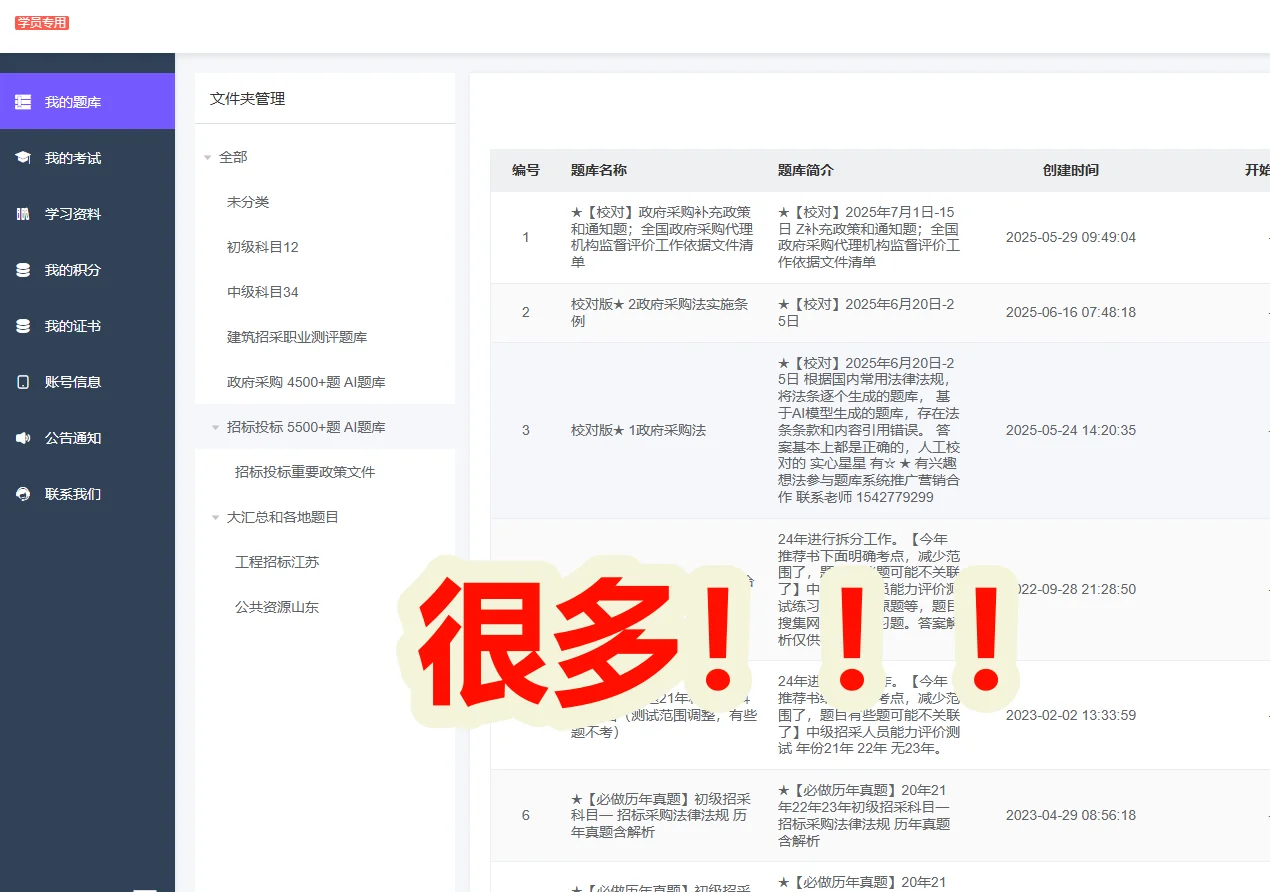The image size is (1270, 892).
Task: Collapse the 大汇总和各地题目 node
Action: click(214, 516)
